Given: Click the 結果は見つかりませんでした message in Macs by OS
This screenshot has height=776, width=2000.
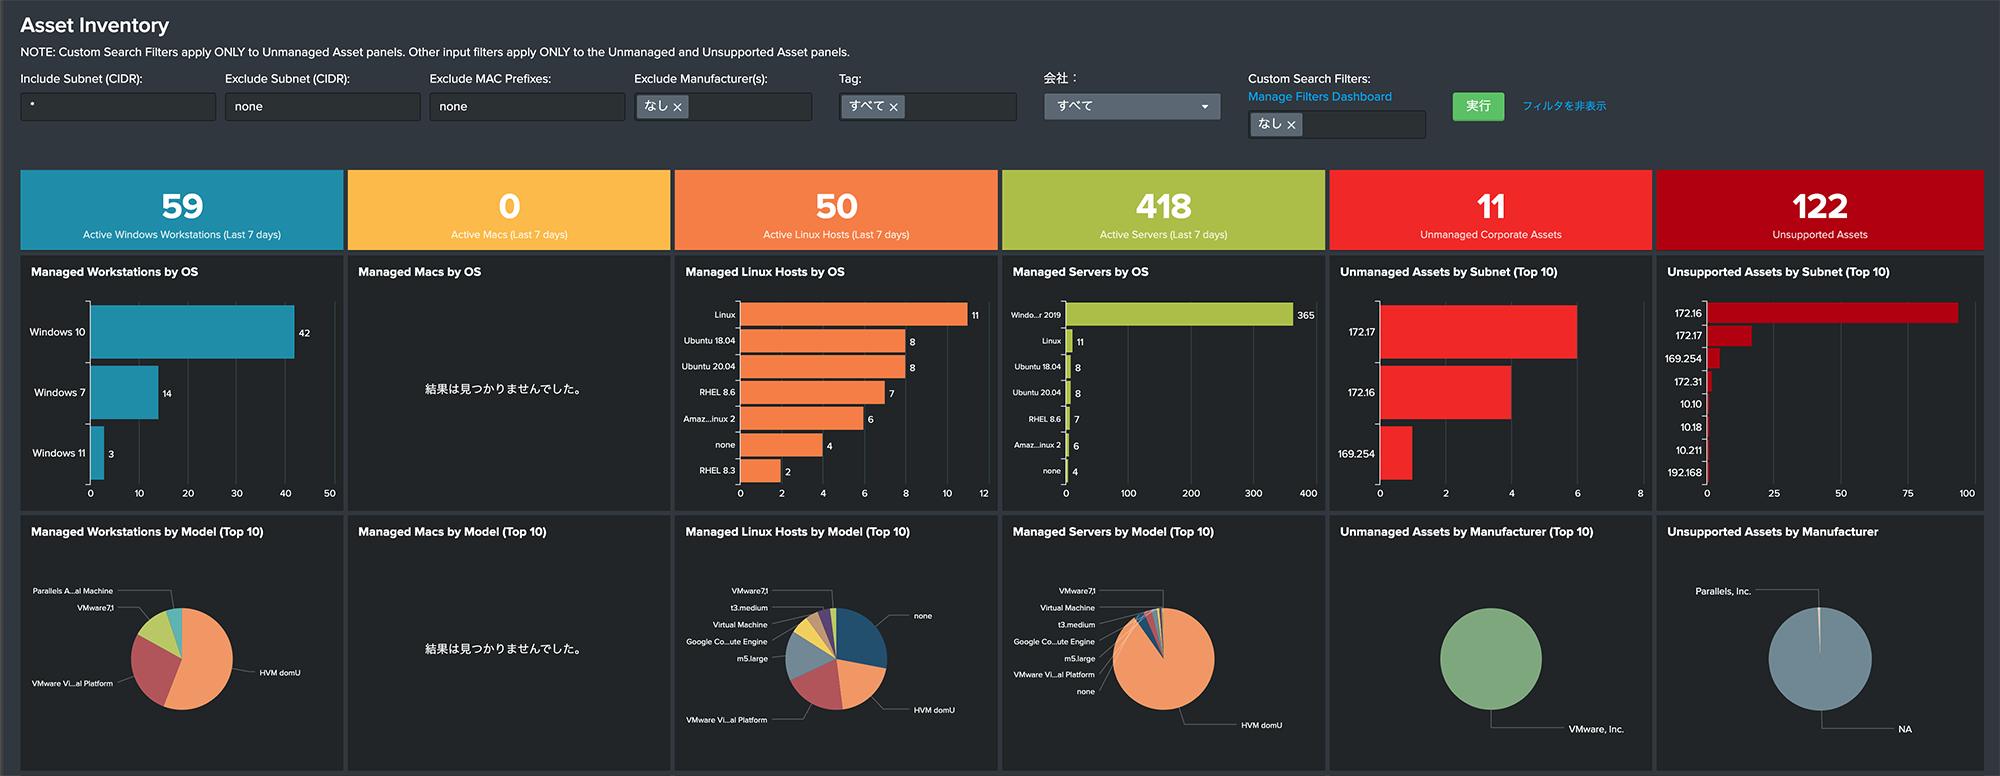Looking at the screenshot, I should 503,389.
